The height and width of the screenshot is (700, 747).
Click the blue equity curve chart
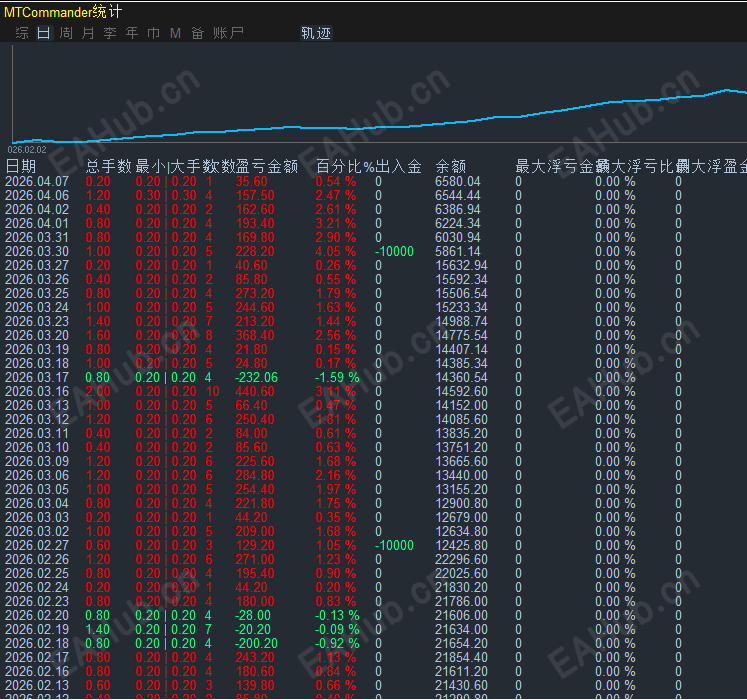379,117
